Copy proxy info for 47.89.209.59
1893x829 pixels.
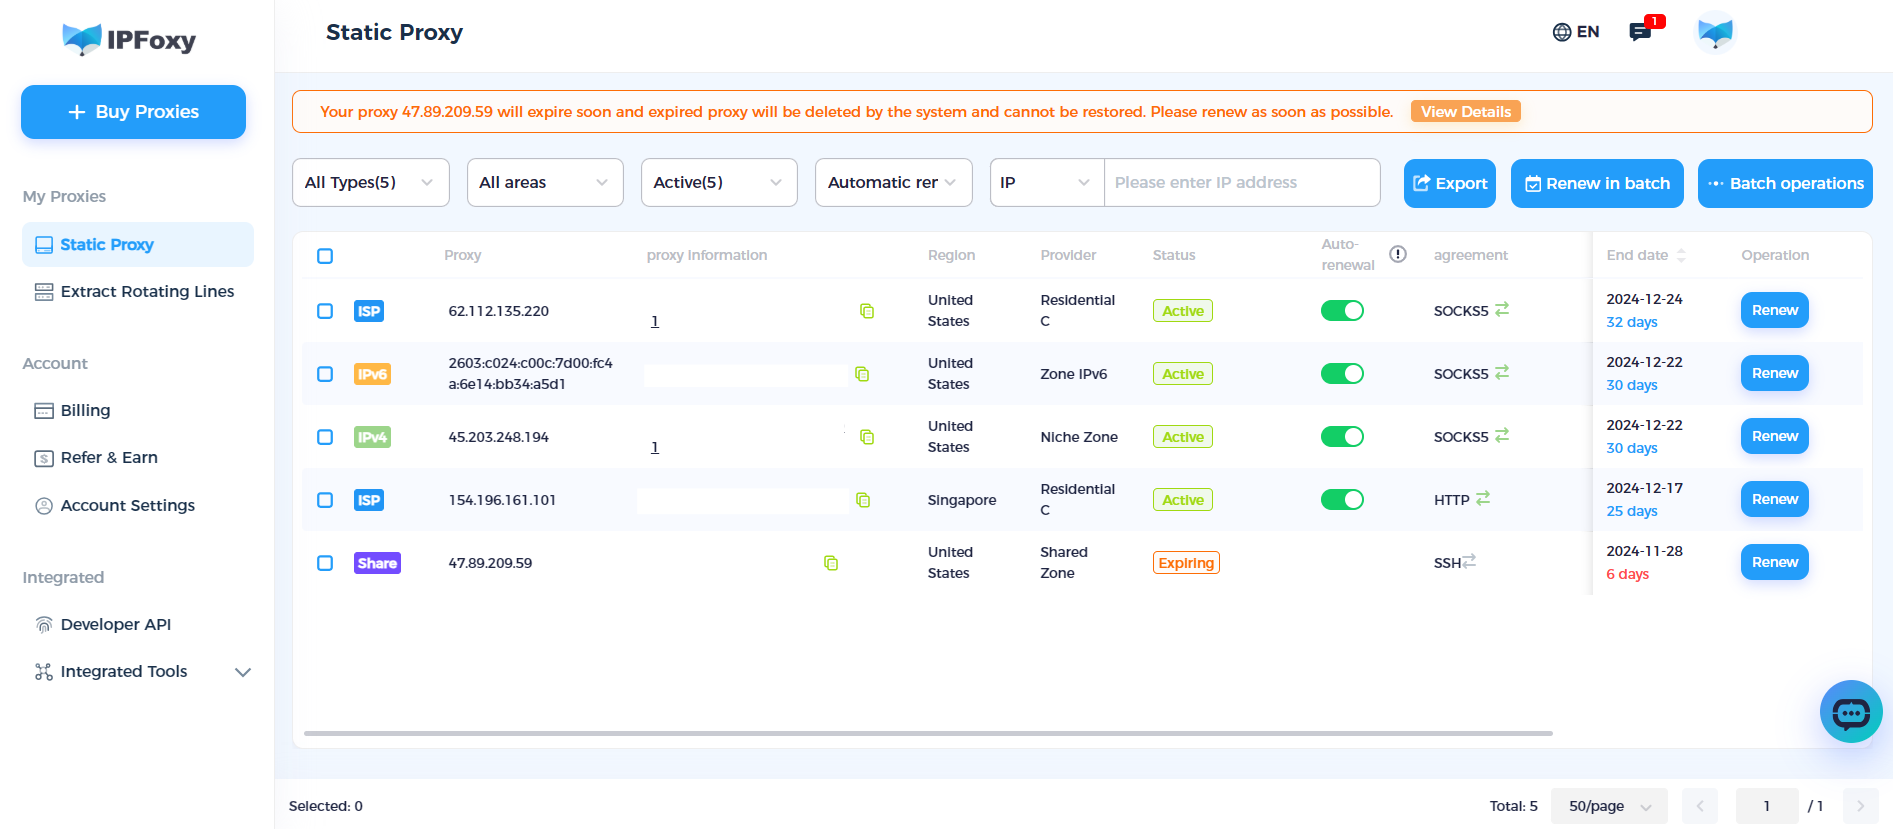click(x=830, y=563)
